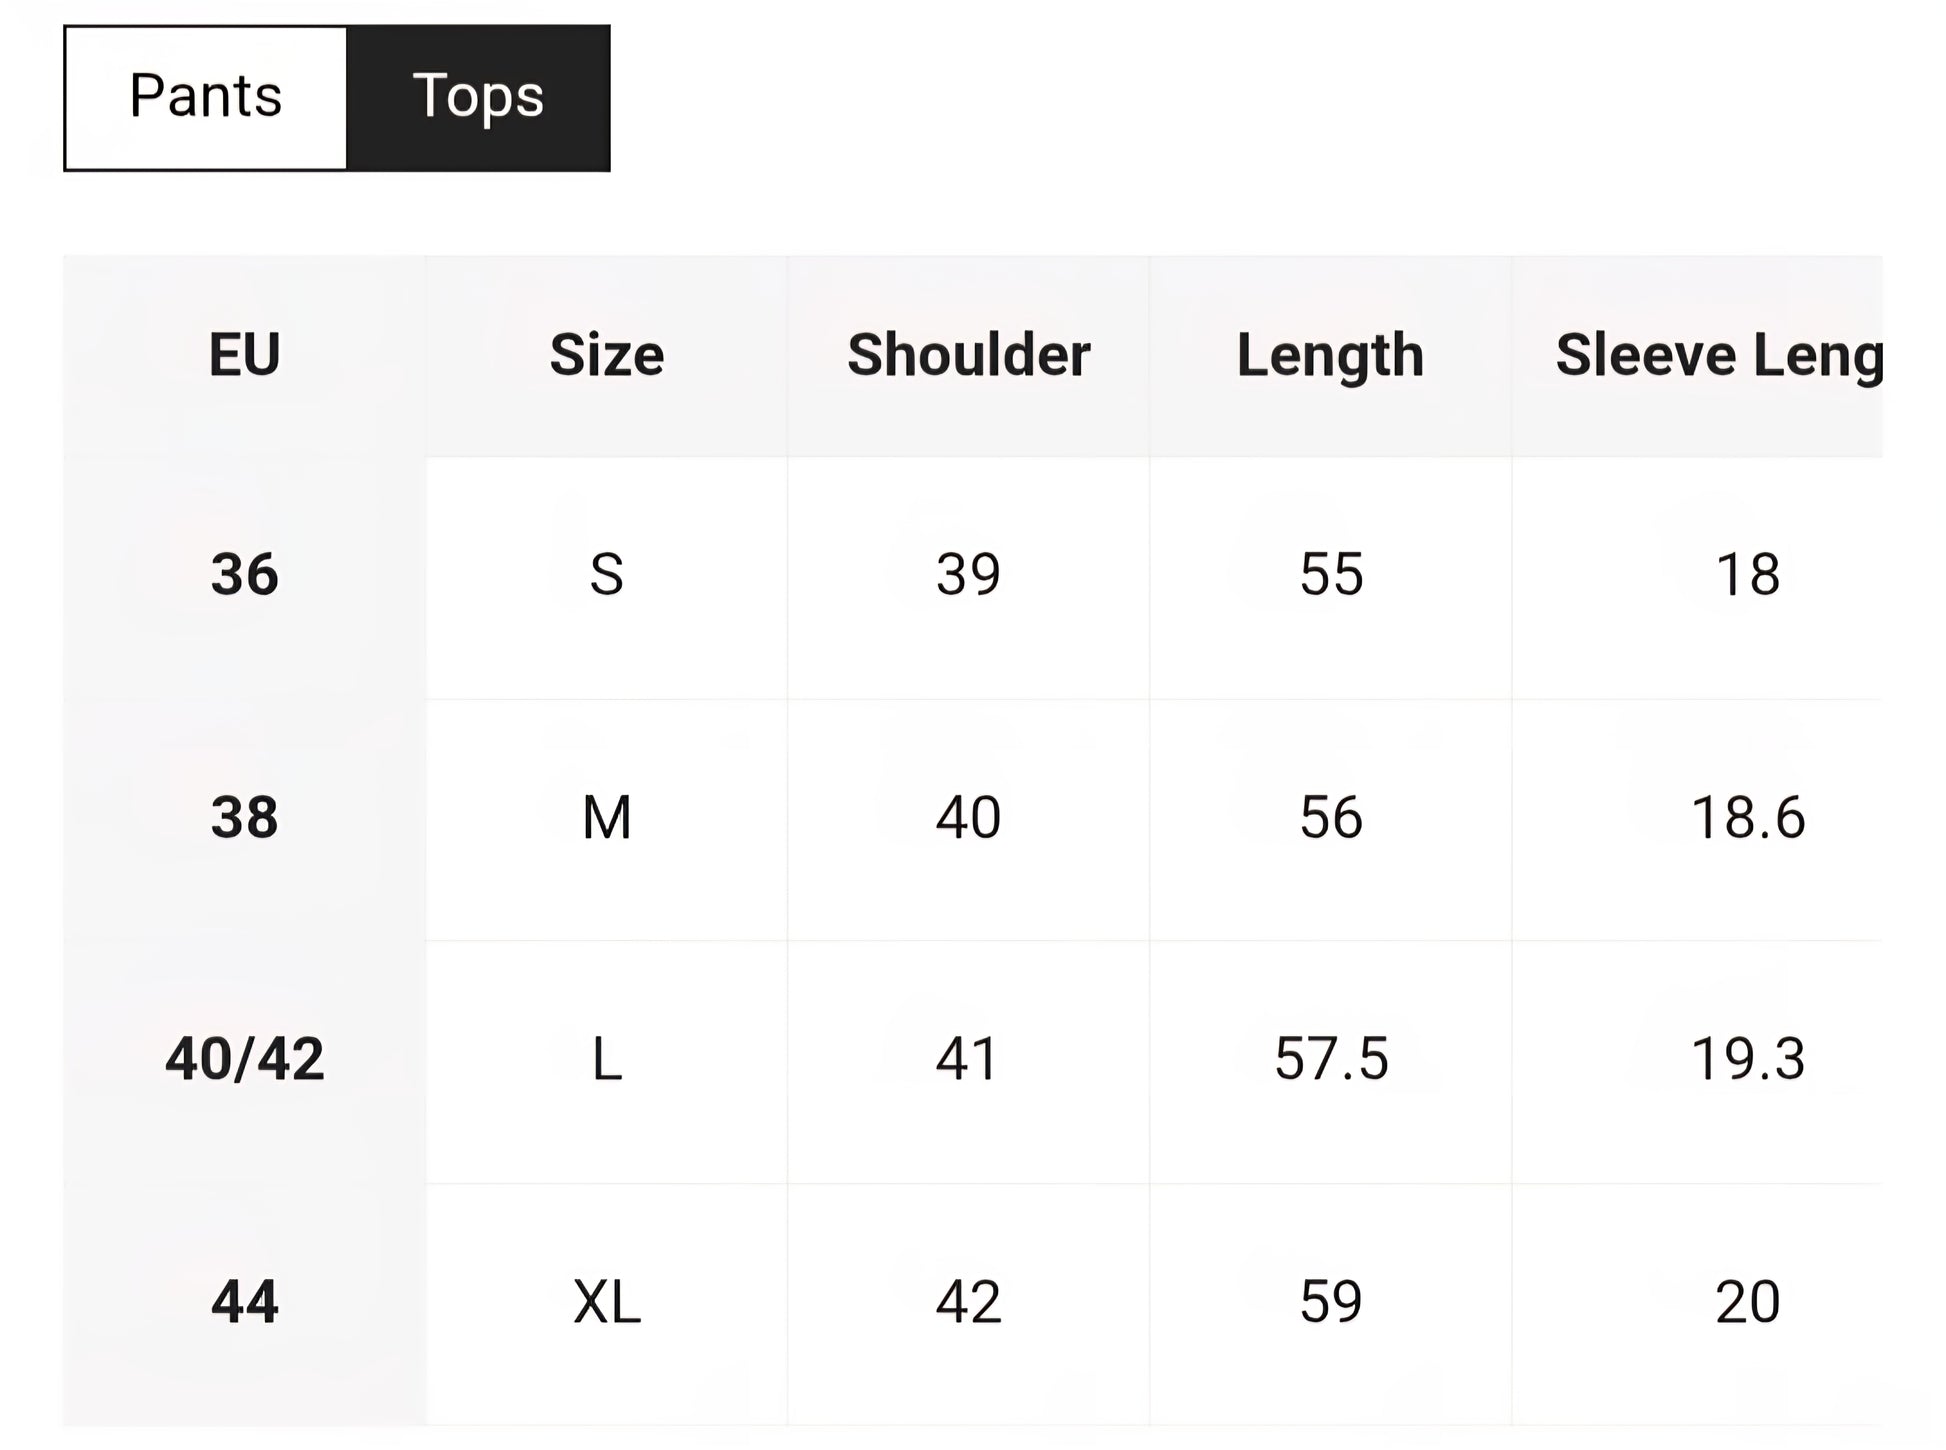The image size is (1946, 1450).
Task: Click the Sleeve Length column header
Action: (x=1718, y=355)
